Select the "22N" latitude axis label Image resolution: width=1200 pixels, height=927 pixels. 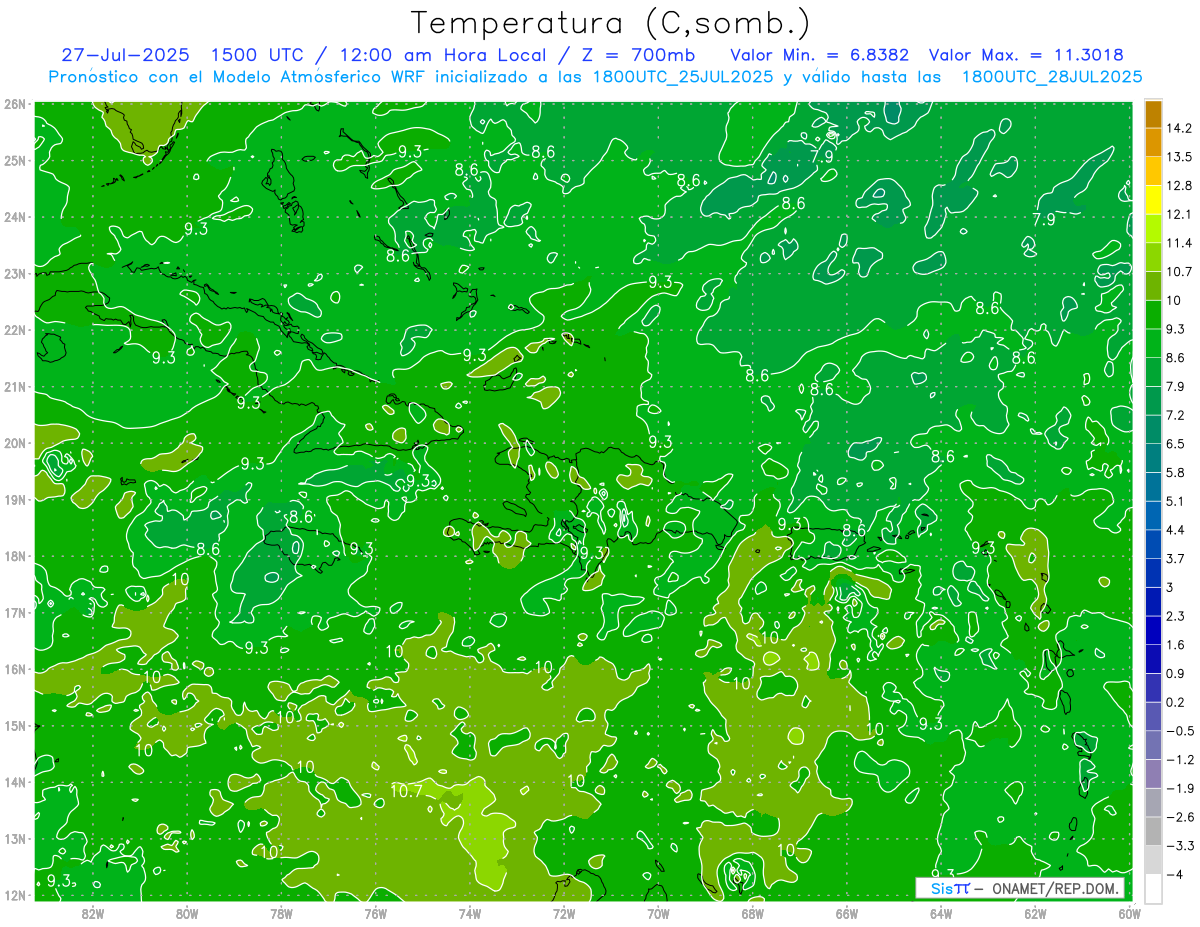[14, 330]
